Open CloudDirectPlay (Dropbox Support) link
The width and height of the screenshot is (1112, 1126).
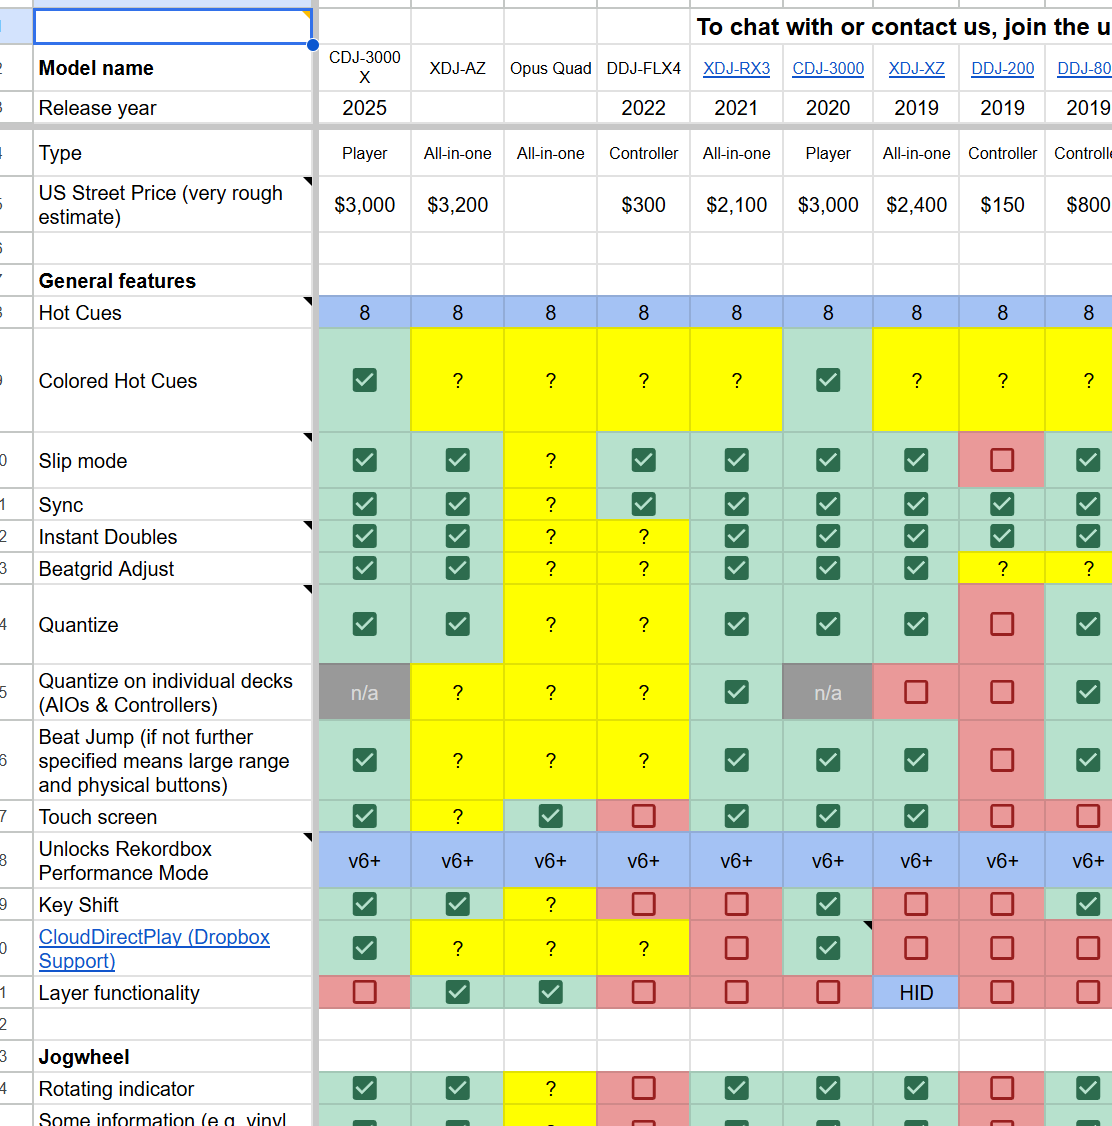[x=154, y=949]
